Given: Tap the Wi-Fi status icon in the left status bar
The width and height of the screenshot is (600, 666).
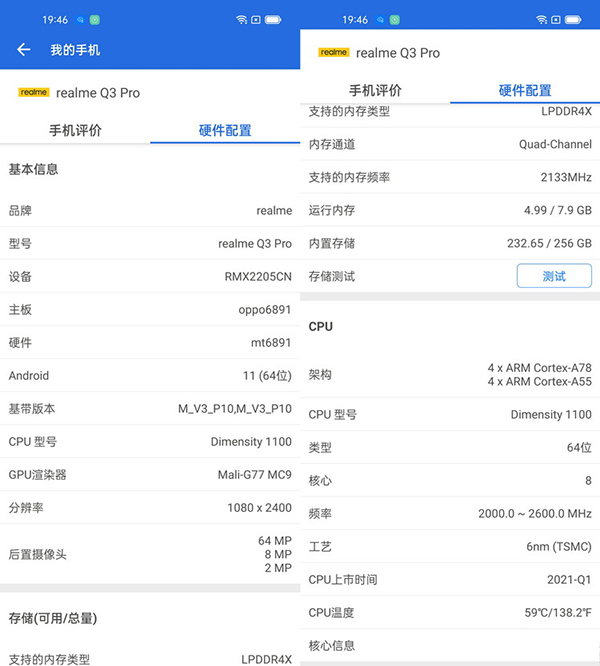Looking at the screenshot, I should 241,20.
